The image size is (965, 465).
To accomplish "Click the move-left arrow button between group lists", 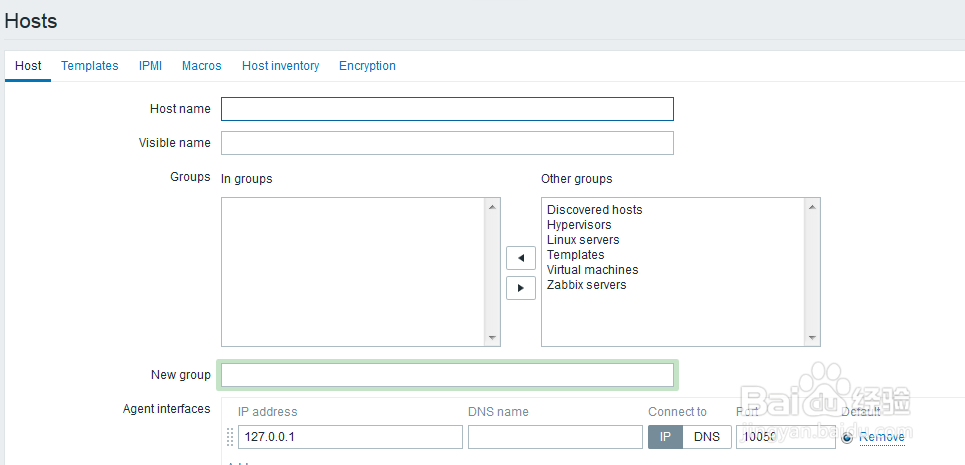I will (x=520, y=258).
